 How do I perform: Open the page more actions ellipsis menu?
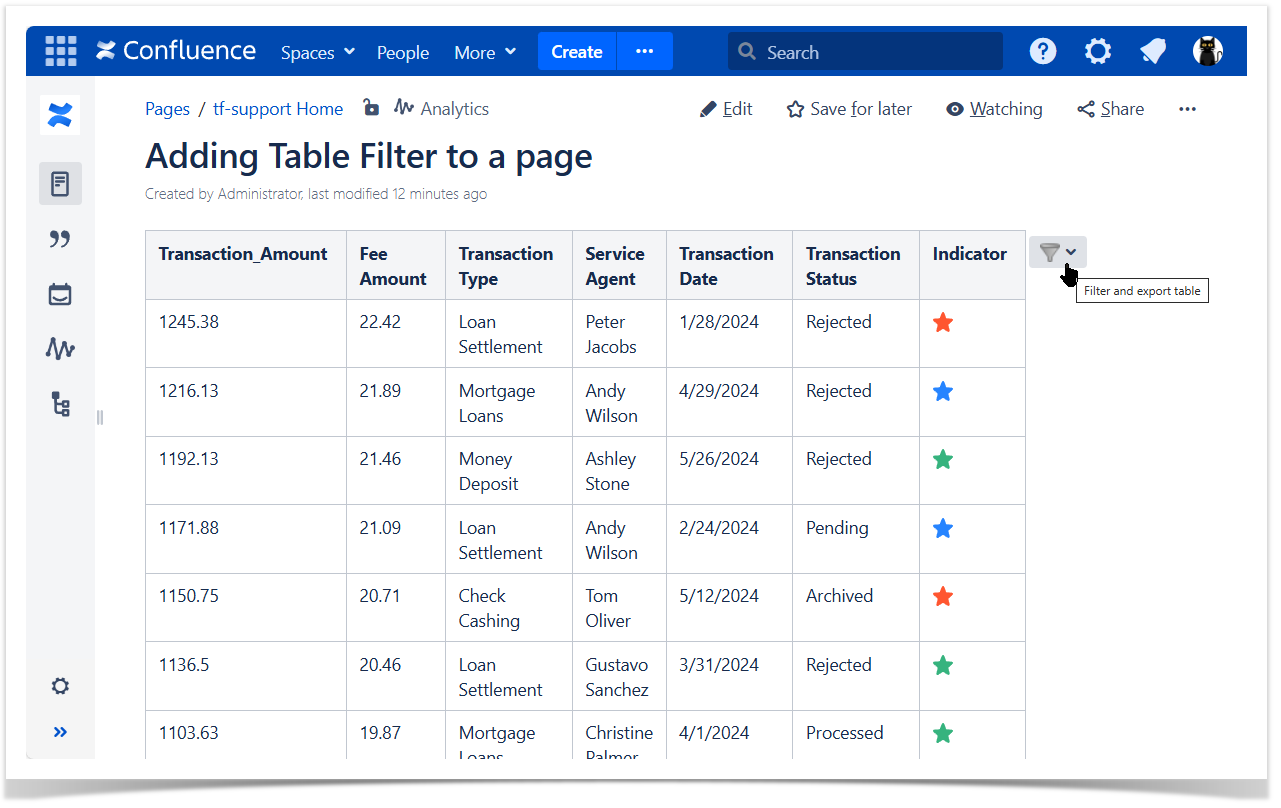tap(1187, 109)
